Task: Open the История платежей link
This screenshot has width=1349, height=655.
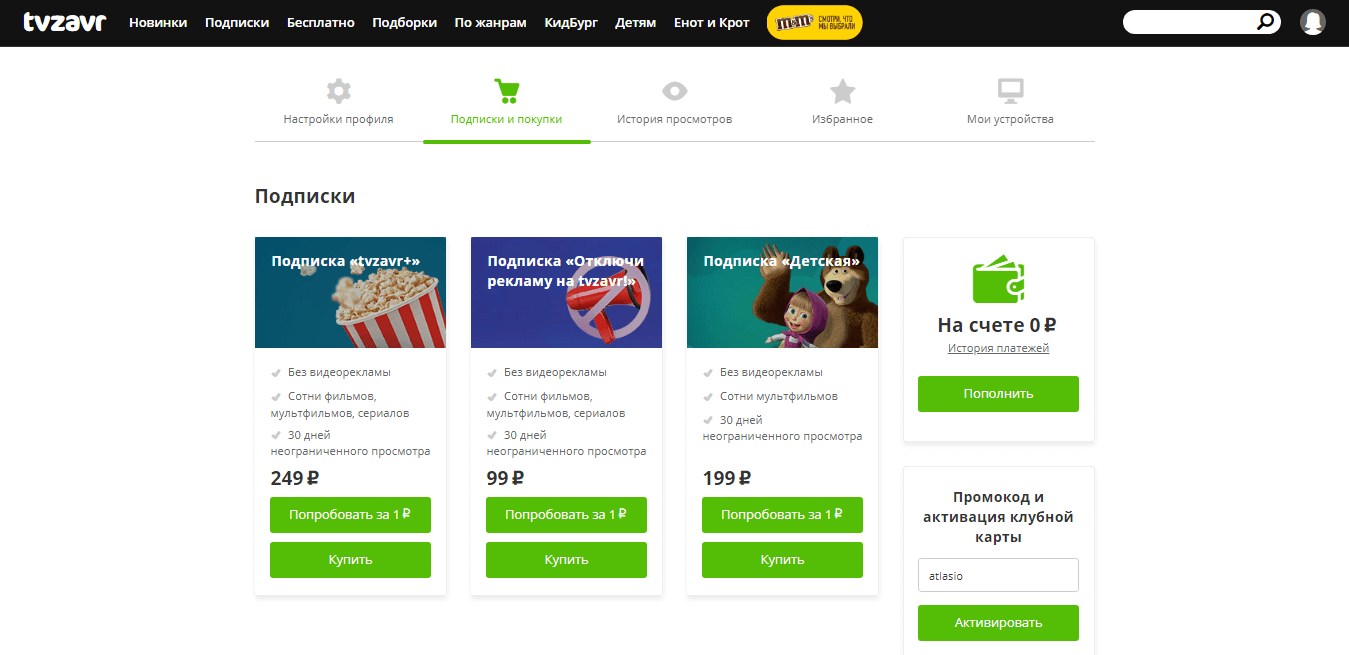Action: 998,348
